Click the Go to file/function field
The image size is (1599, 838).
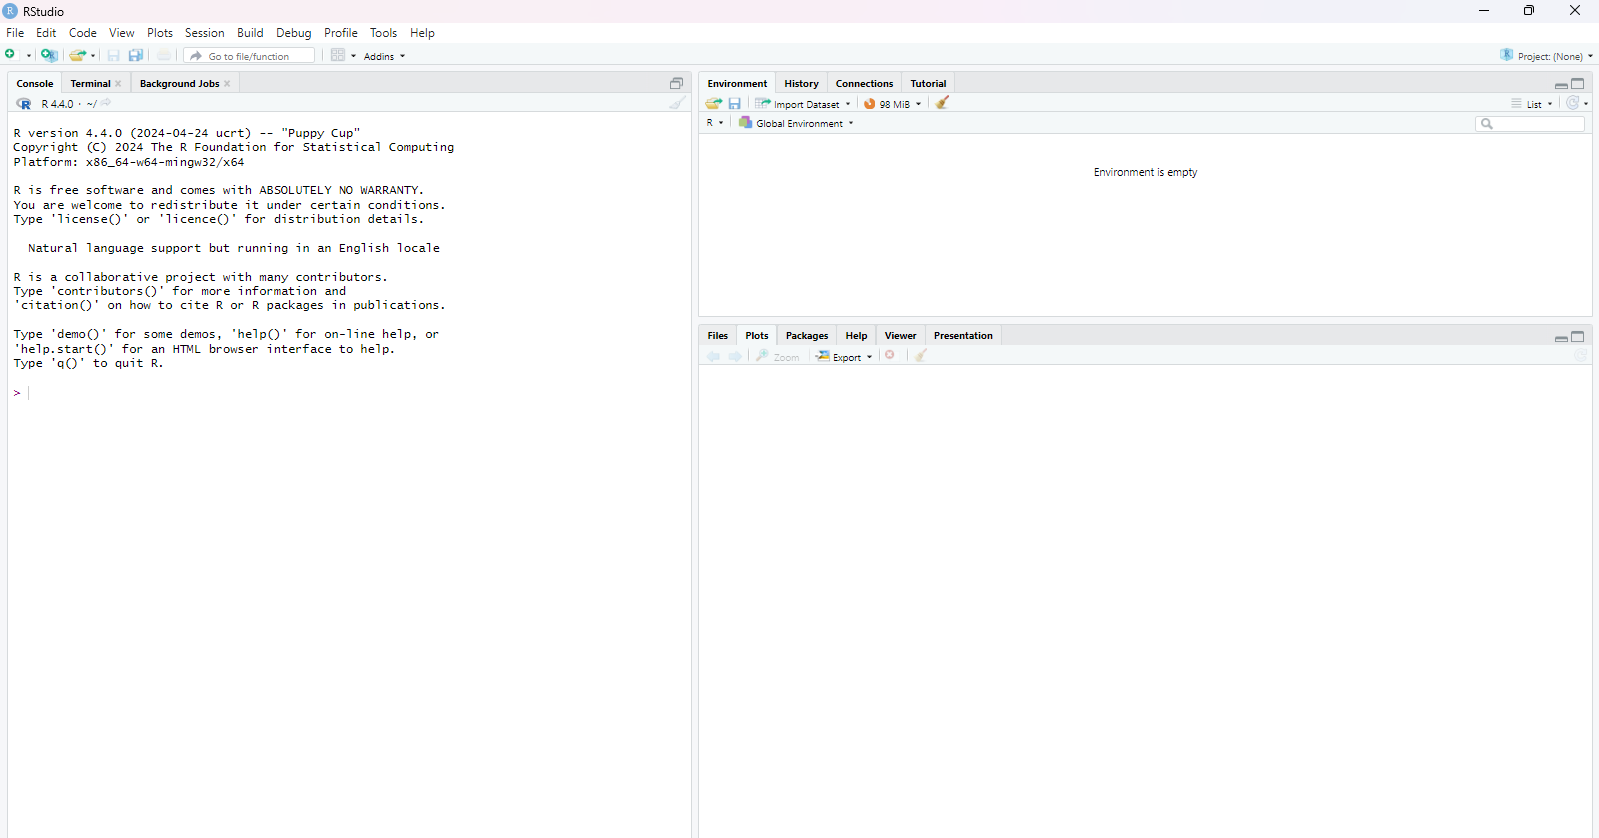250,56
